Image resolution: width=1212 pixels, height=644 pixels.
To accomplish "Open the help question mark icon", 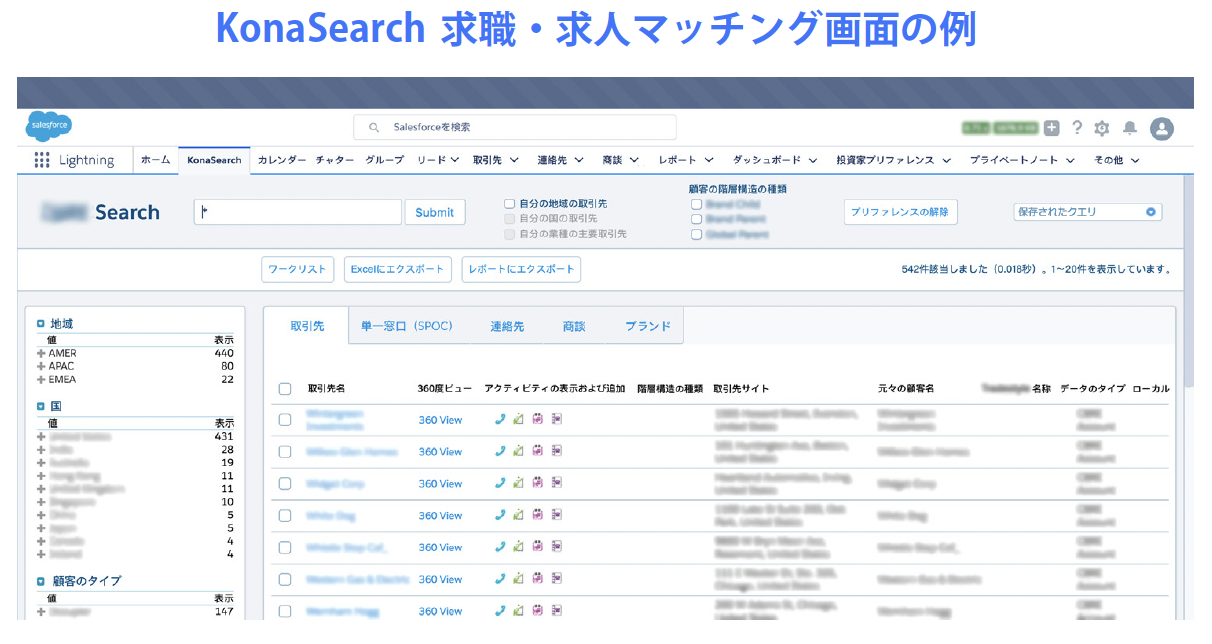I will 1077,128.
